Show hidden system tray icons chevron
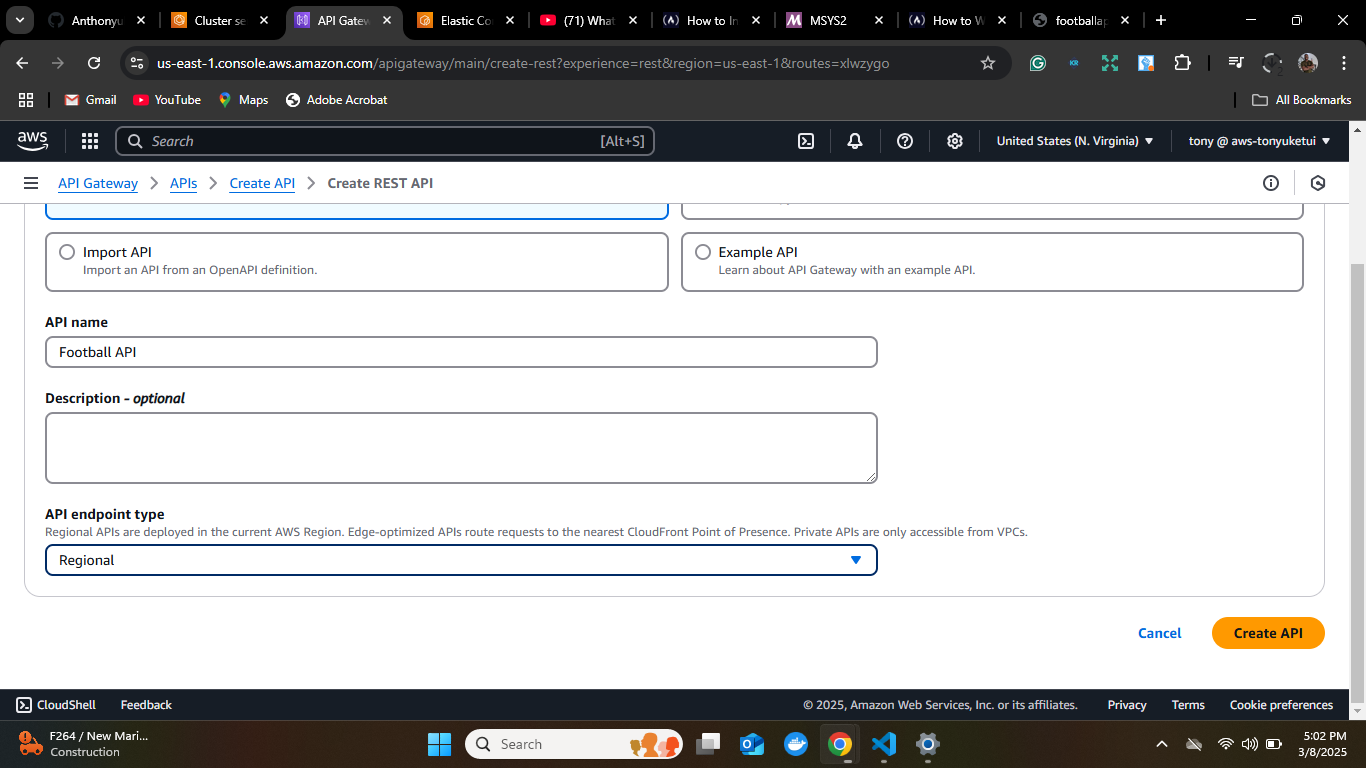 point(1162,744)
